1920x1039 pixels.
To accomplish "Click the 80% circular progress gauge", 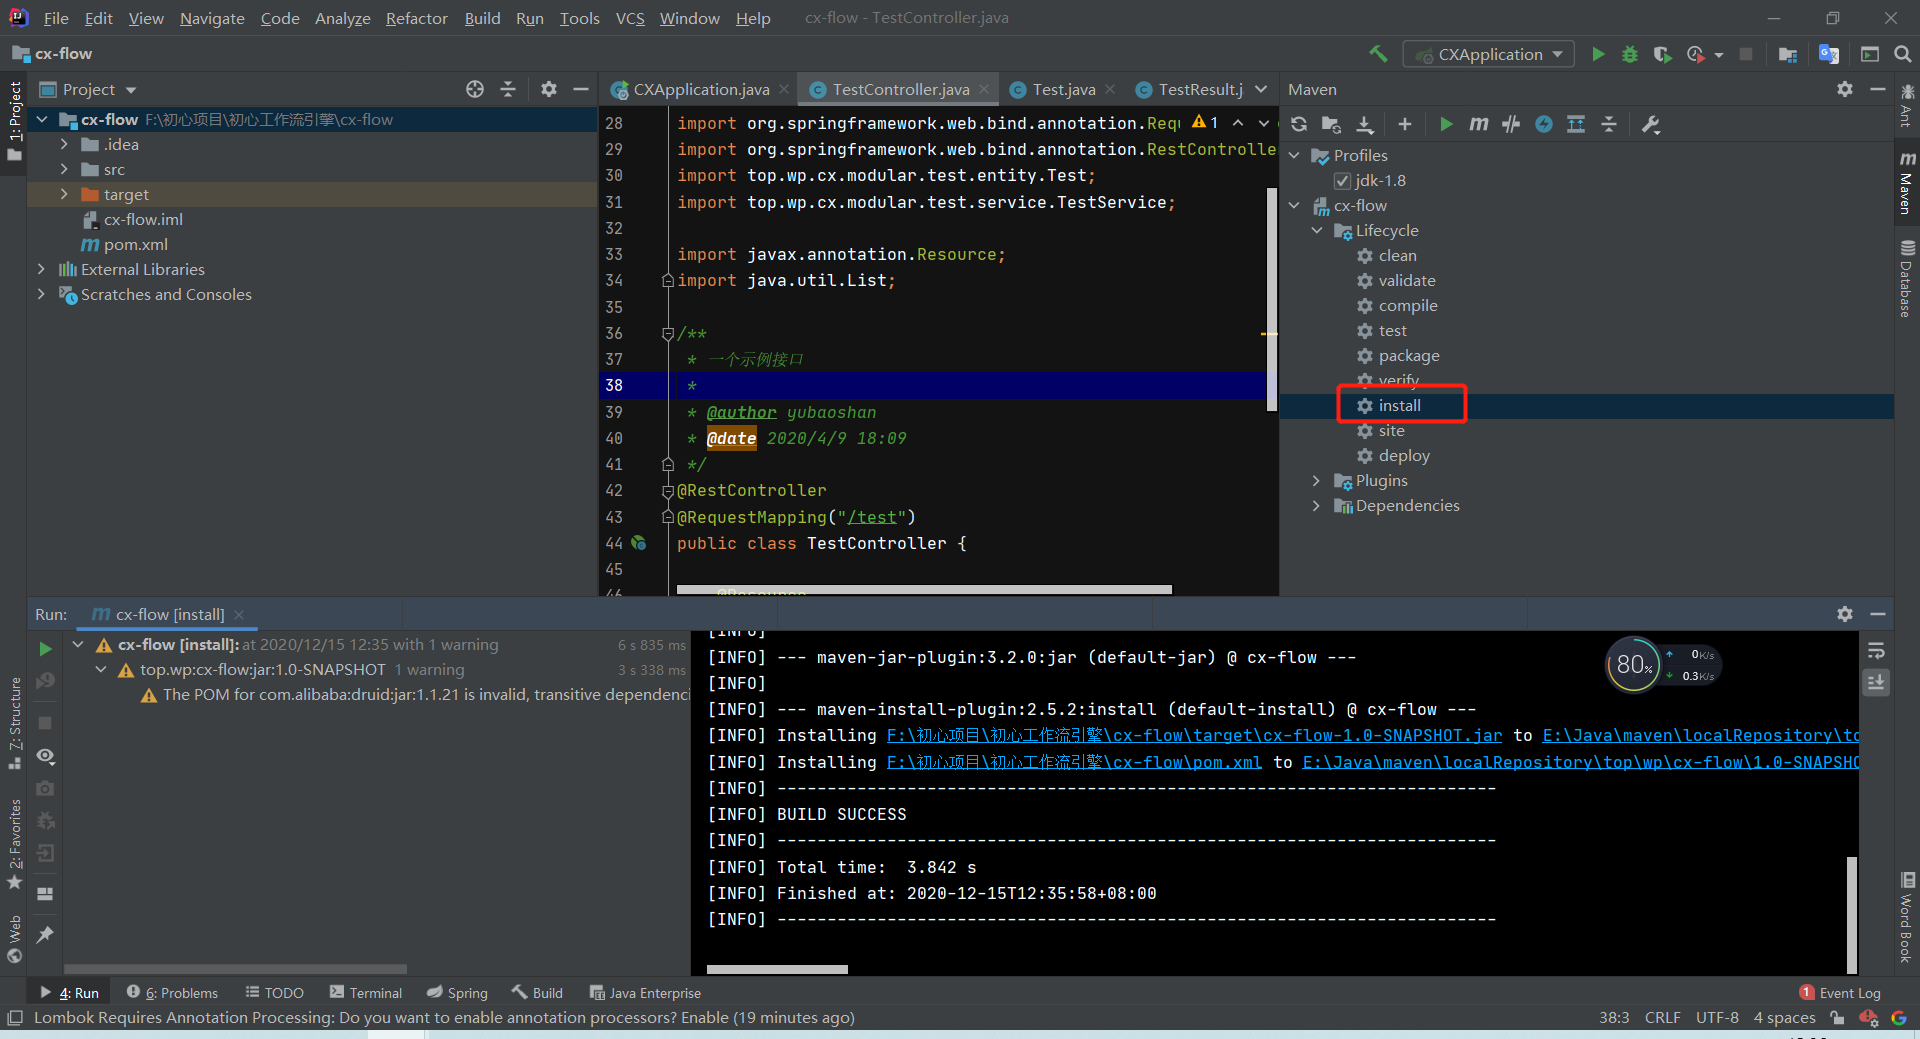I will pos(1634,664).
